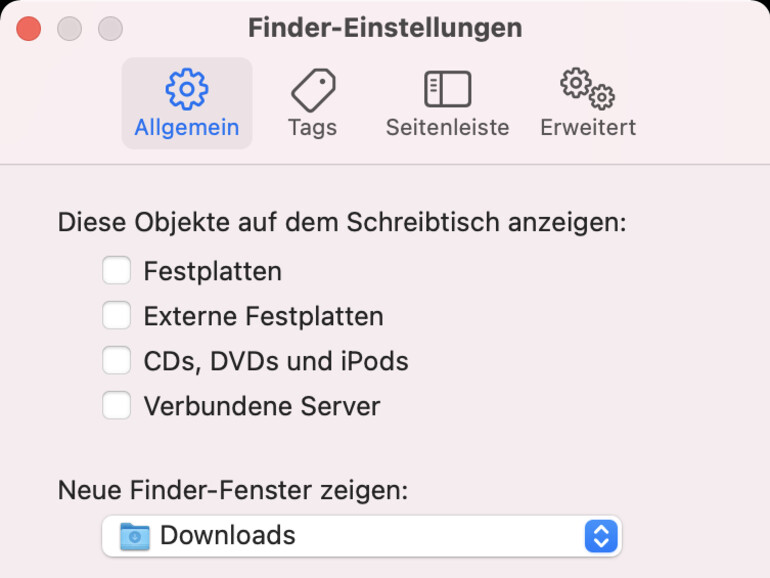This screenshot has height=578, width=770.
Task: Click the Tags label icon
Action: coord(312,90)
